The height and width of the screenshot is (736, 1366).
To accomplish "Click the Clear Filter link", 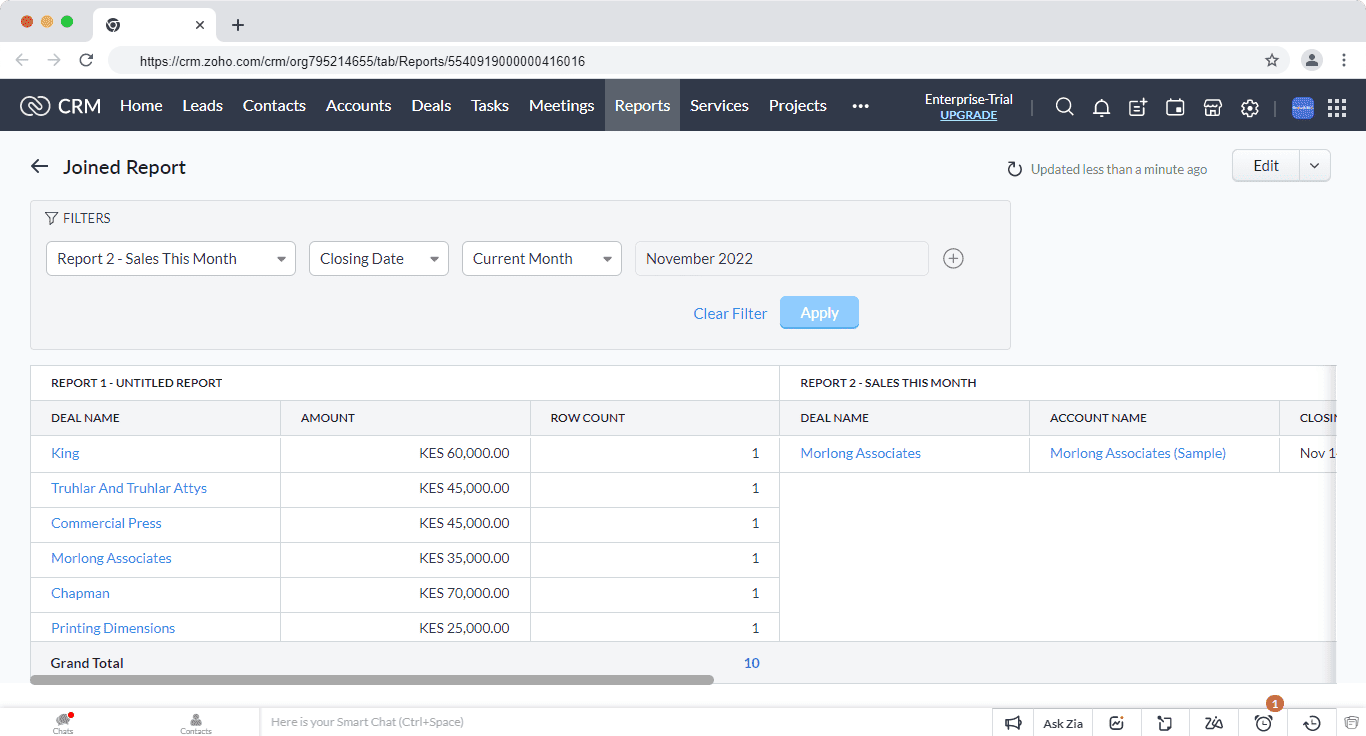I will click(730, 314).
